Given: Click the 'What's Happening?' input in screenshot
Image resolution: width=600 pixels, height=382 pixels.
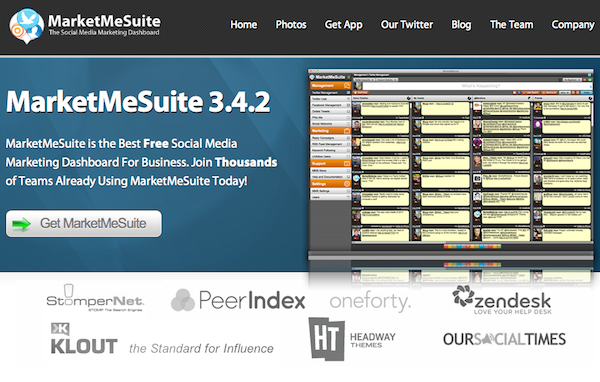Looking at the screenshot, I should pos(477,86).
